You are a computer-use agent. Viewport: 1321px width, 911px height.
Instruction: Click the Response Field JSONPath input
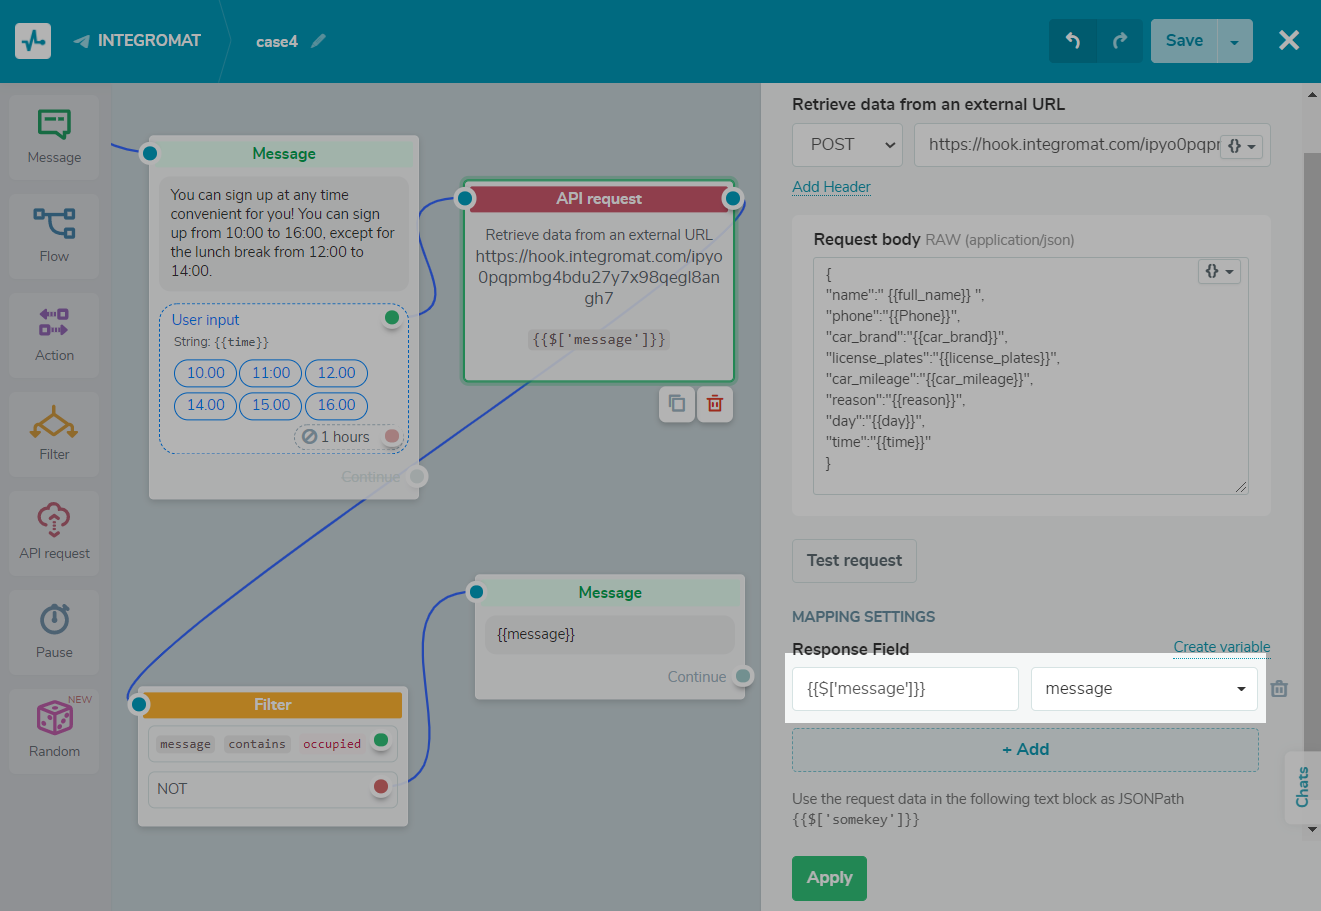[x=904, y=689]
